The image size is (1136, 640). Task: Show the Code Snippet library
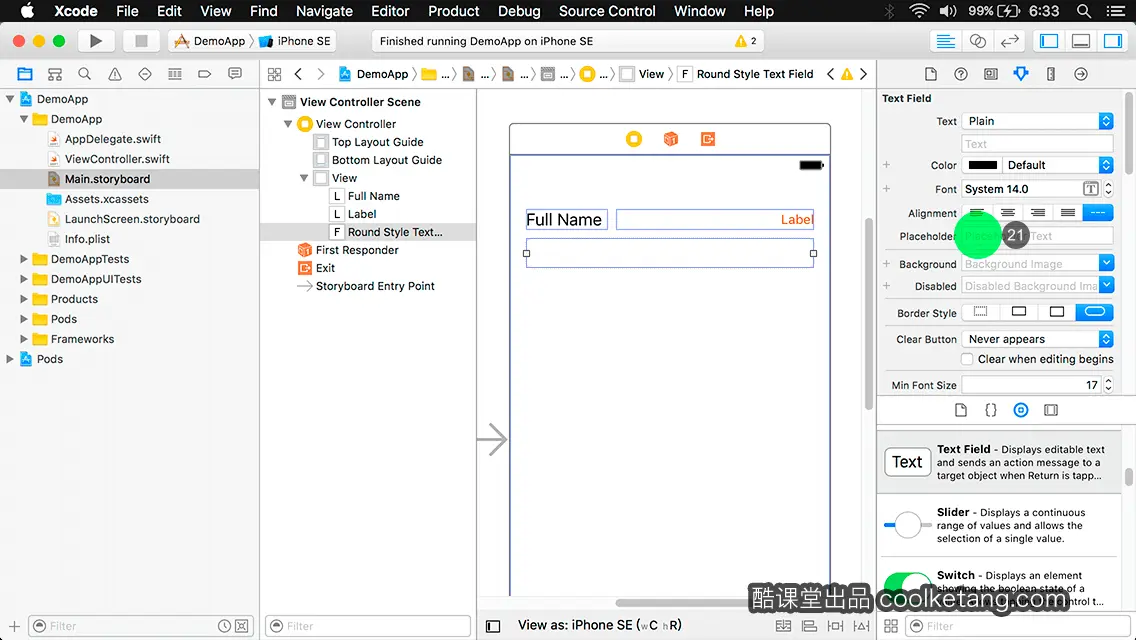(990, 410)
